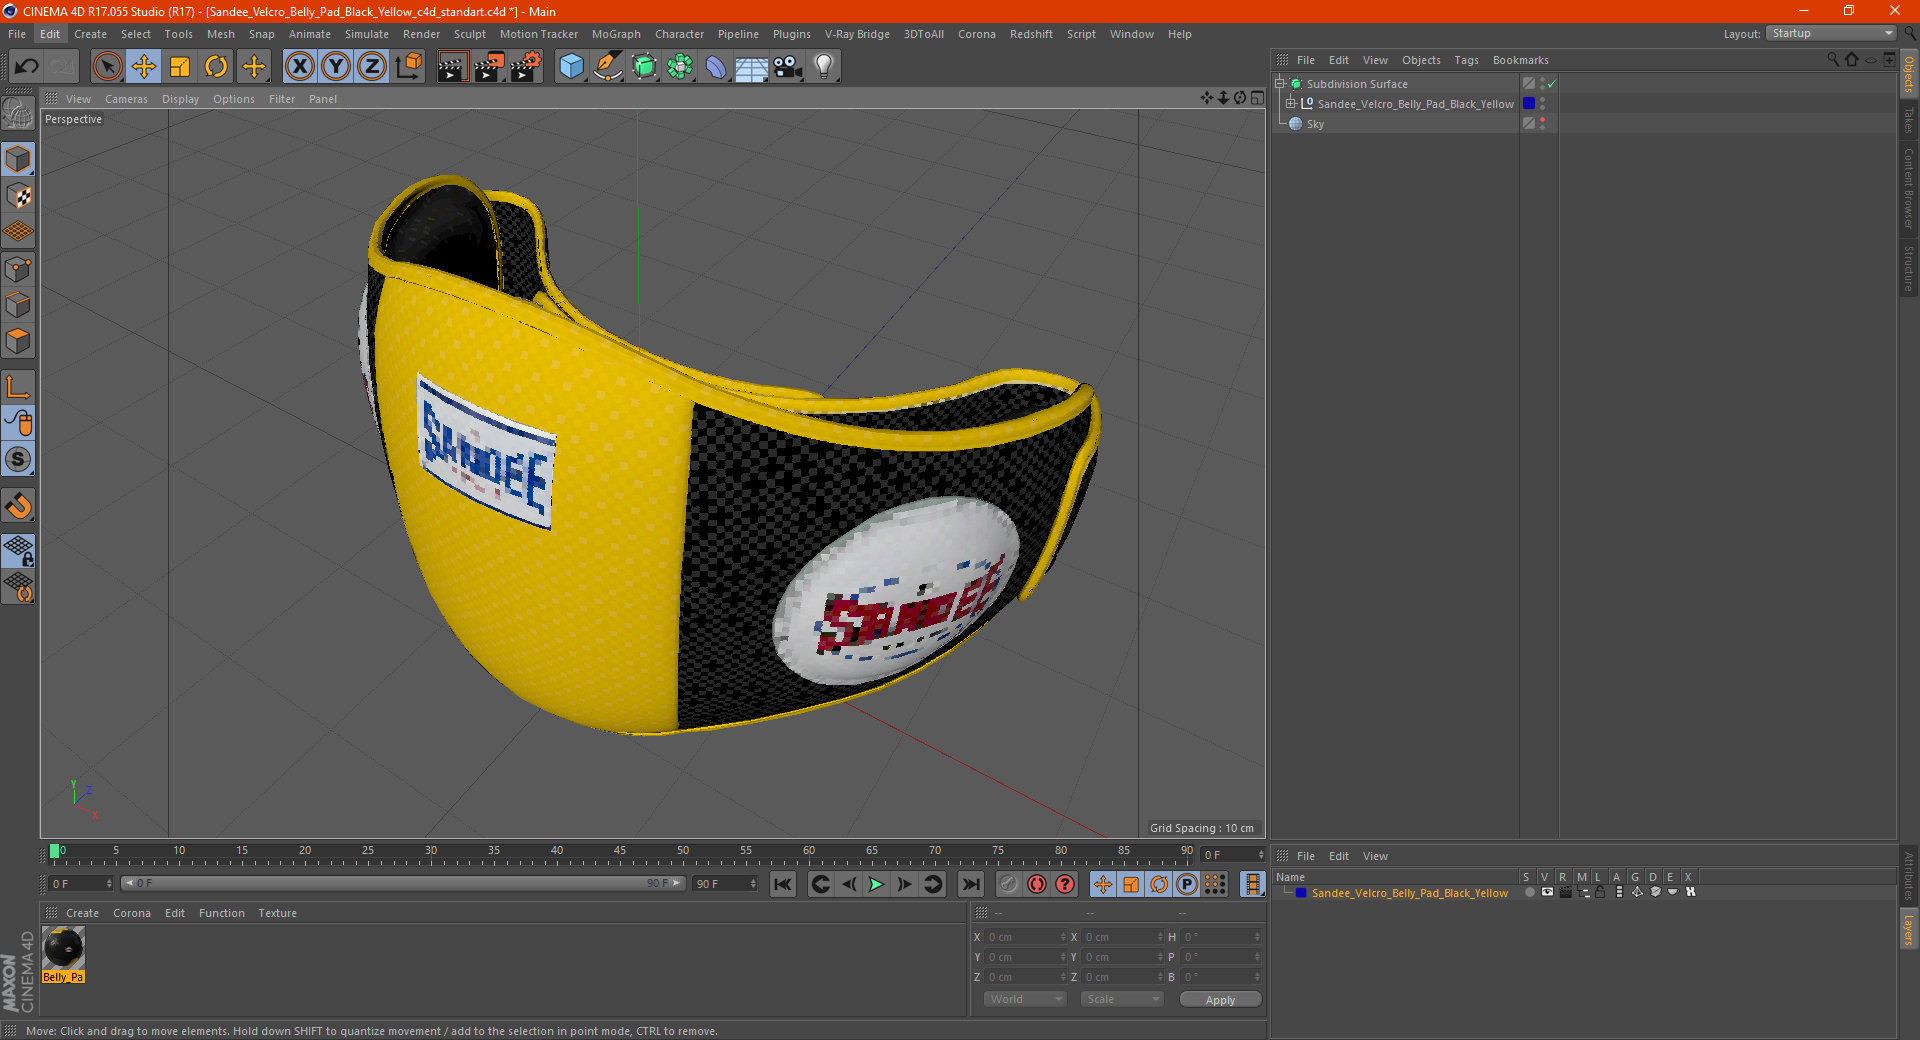This screenshot has width=1920, height=1040.
Task: Activate the Rotate tool icon
Action: [216, 67]
